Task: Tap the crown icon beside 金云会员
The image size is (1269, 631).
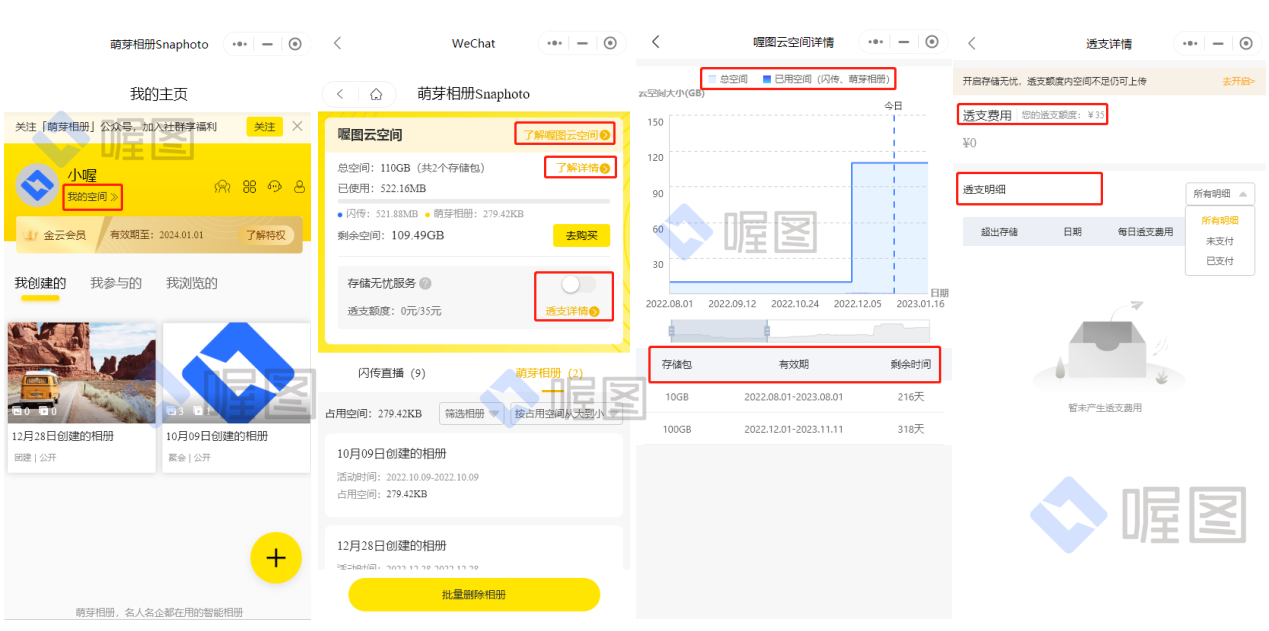Action: click(x=31, y=235)
